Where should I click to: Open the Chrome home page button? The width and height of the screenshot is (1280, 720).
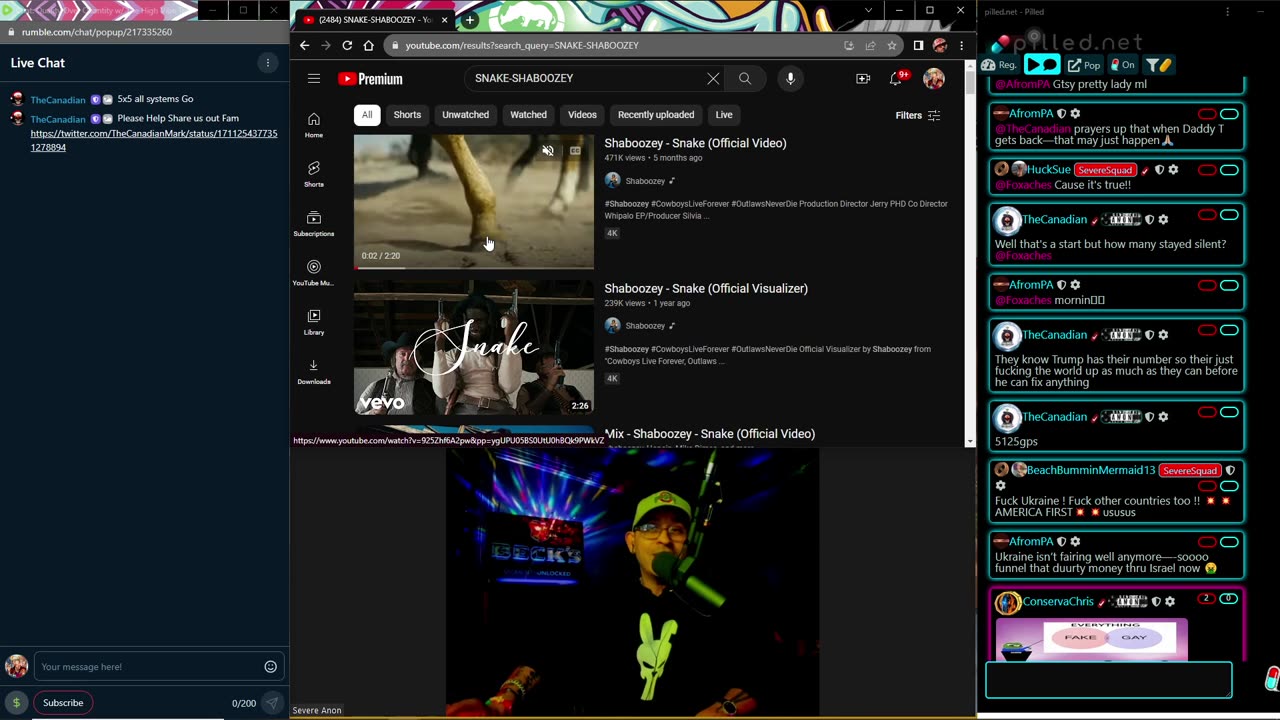click(368, 45)
